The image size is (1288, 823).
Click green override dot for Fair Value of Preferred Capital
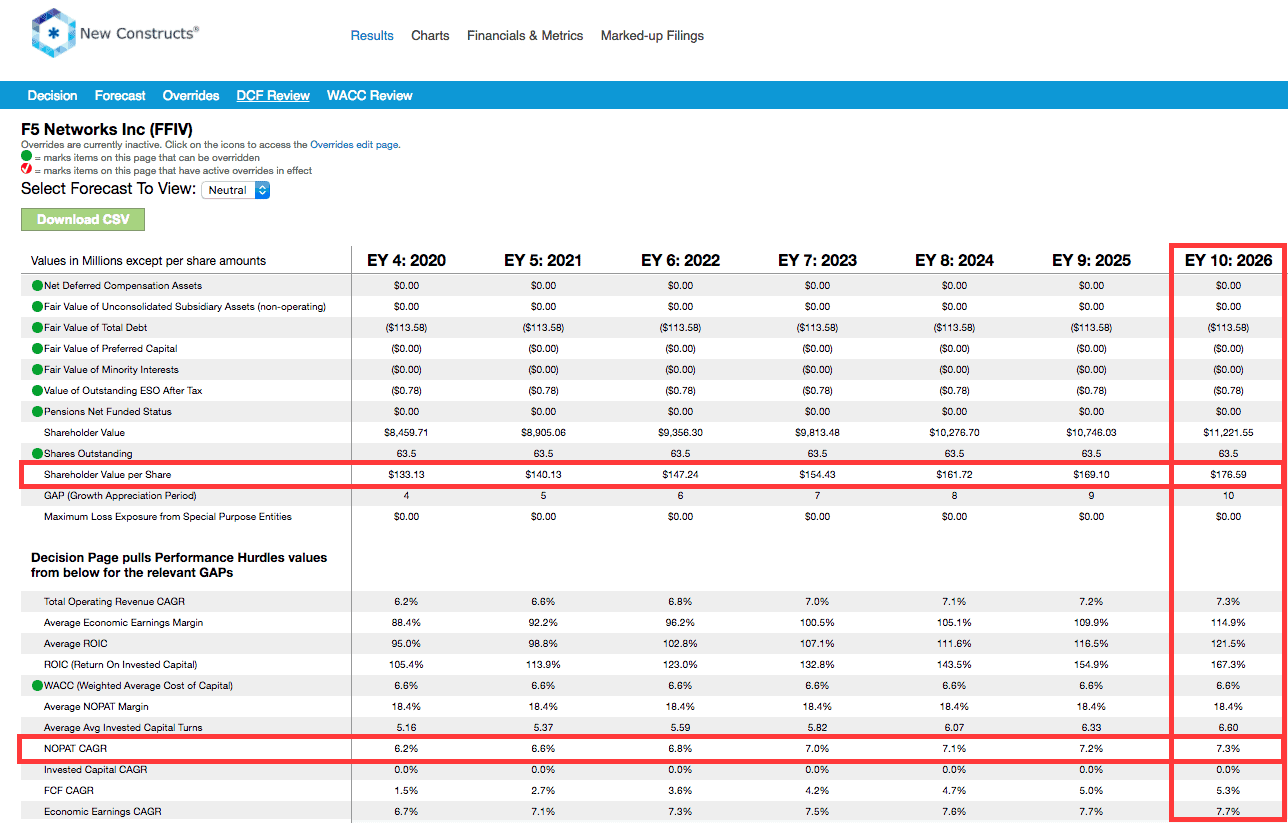coord(37,349)
